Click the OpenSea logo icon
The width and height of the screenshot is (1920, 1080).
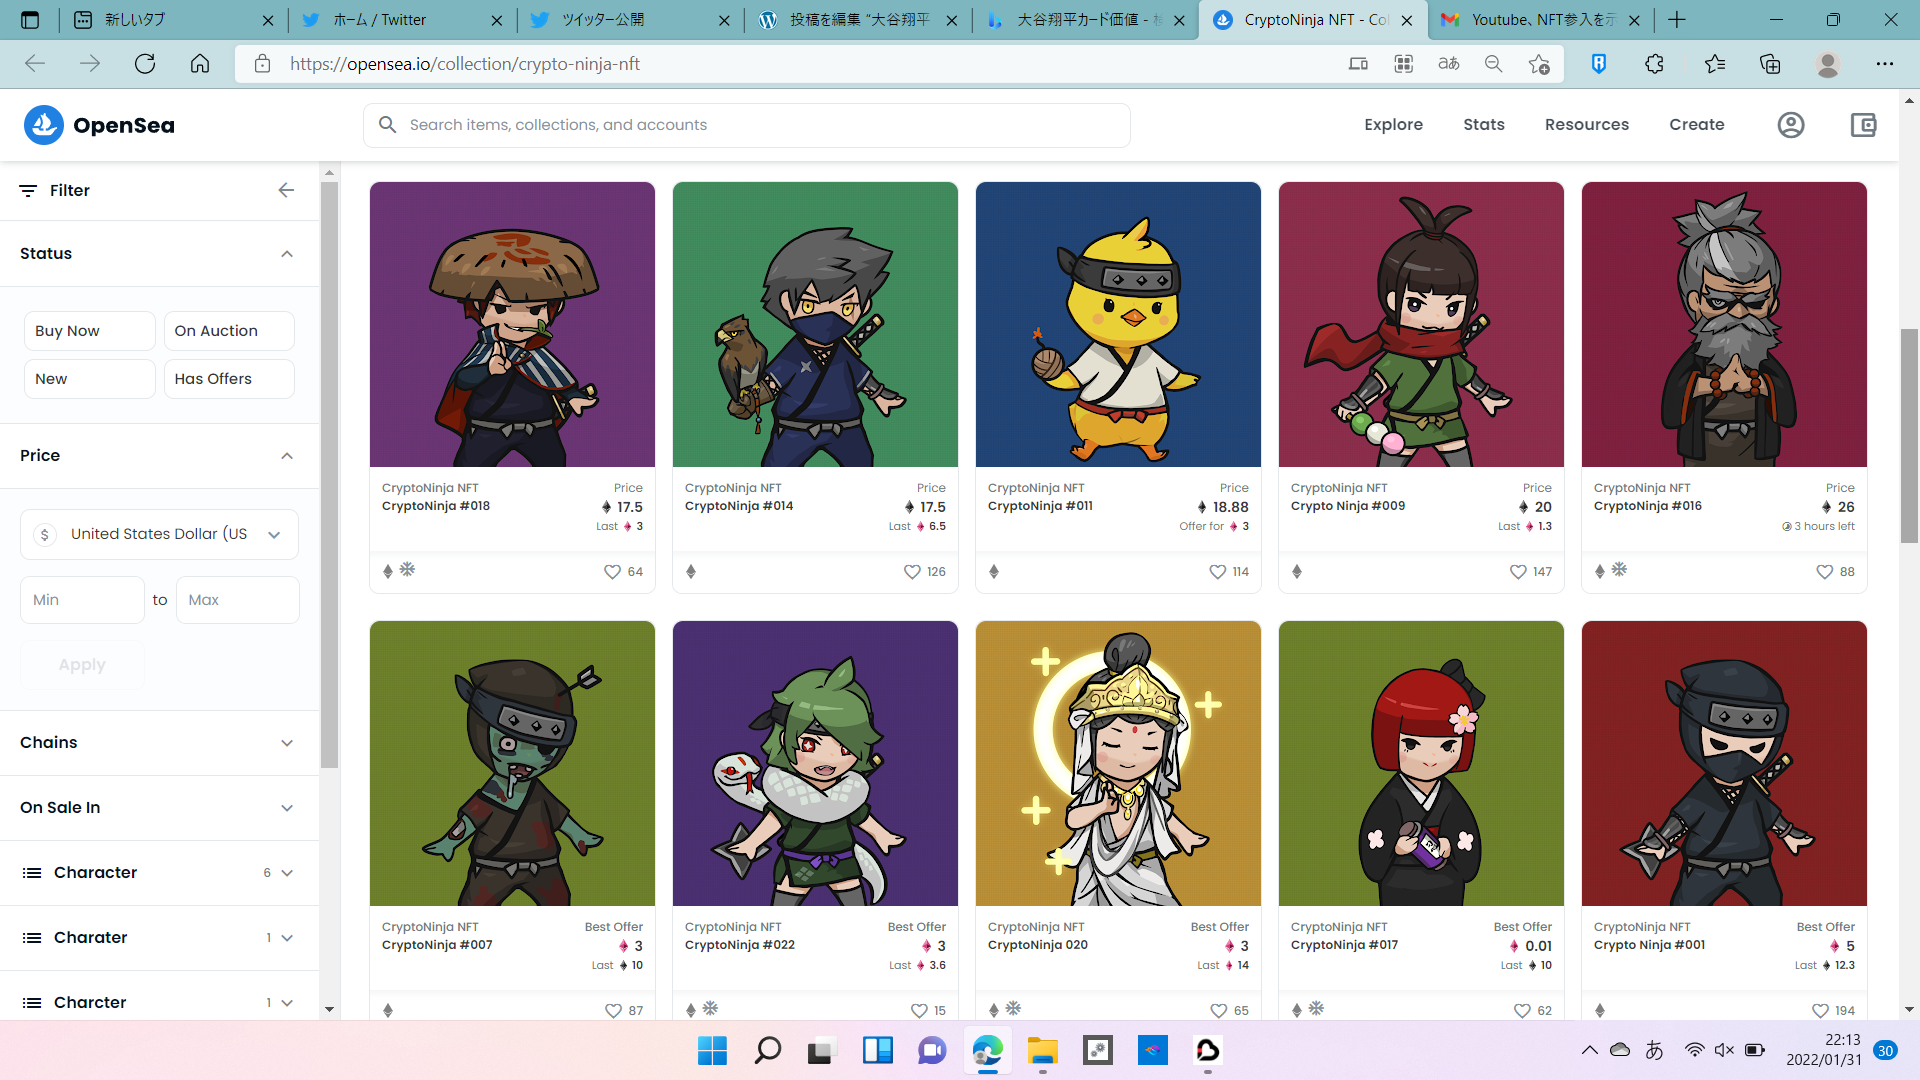point(44,125)
